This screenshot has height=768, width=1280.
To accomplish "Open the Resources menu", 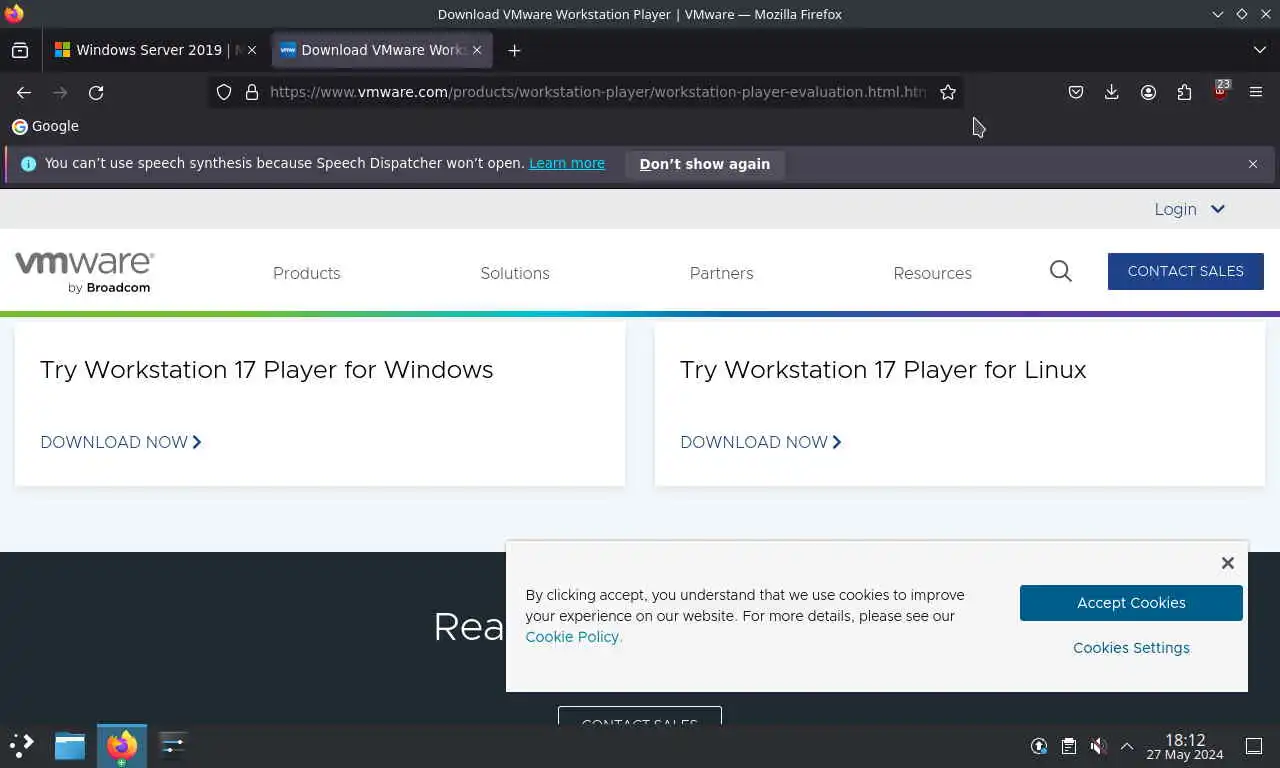I will [x=933, y=273].
